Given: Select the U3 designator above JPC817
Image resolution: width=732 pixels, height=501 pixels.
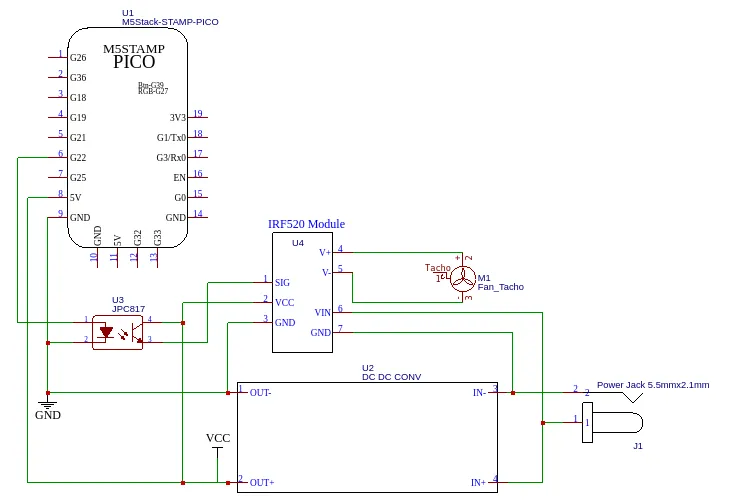Looking at the screenshot, I should click(118, 300).
